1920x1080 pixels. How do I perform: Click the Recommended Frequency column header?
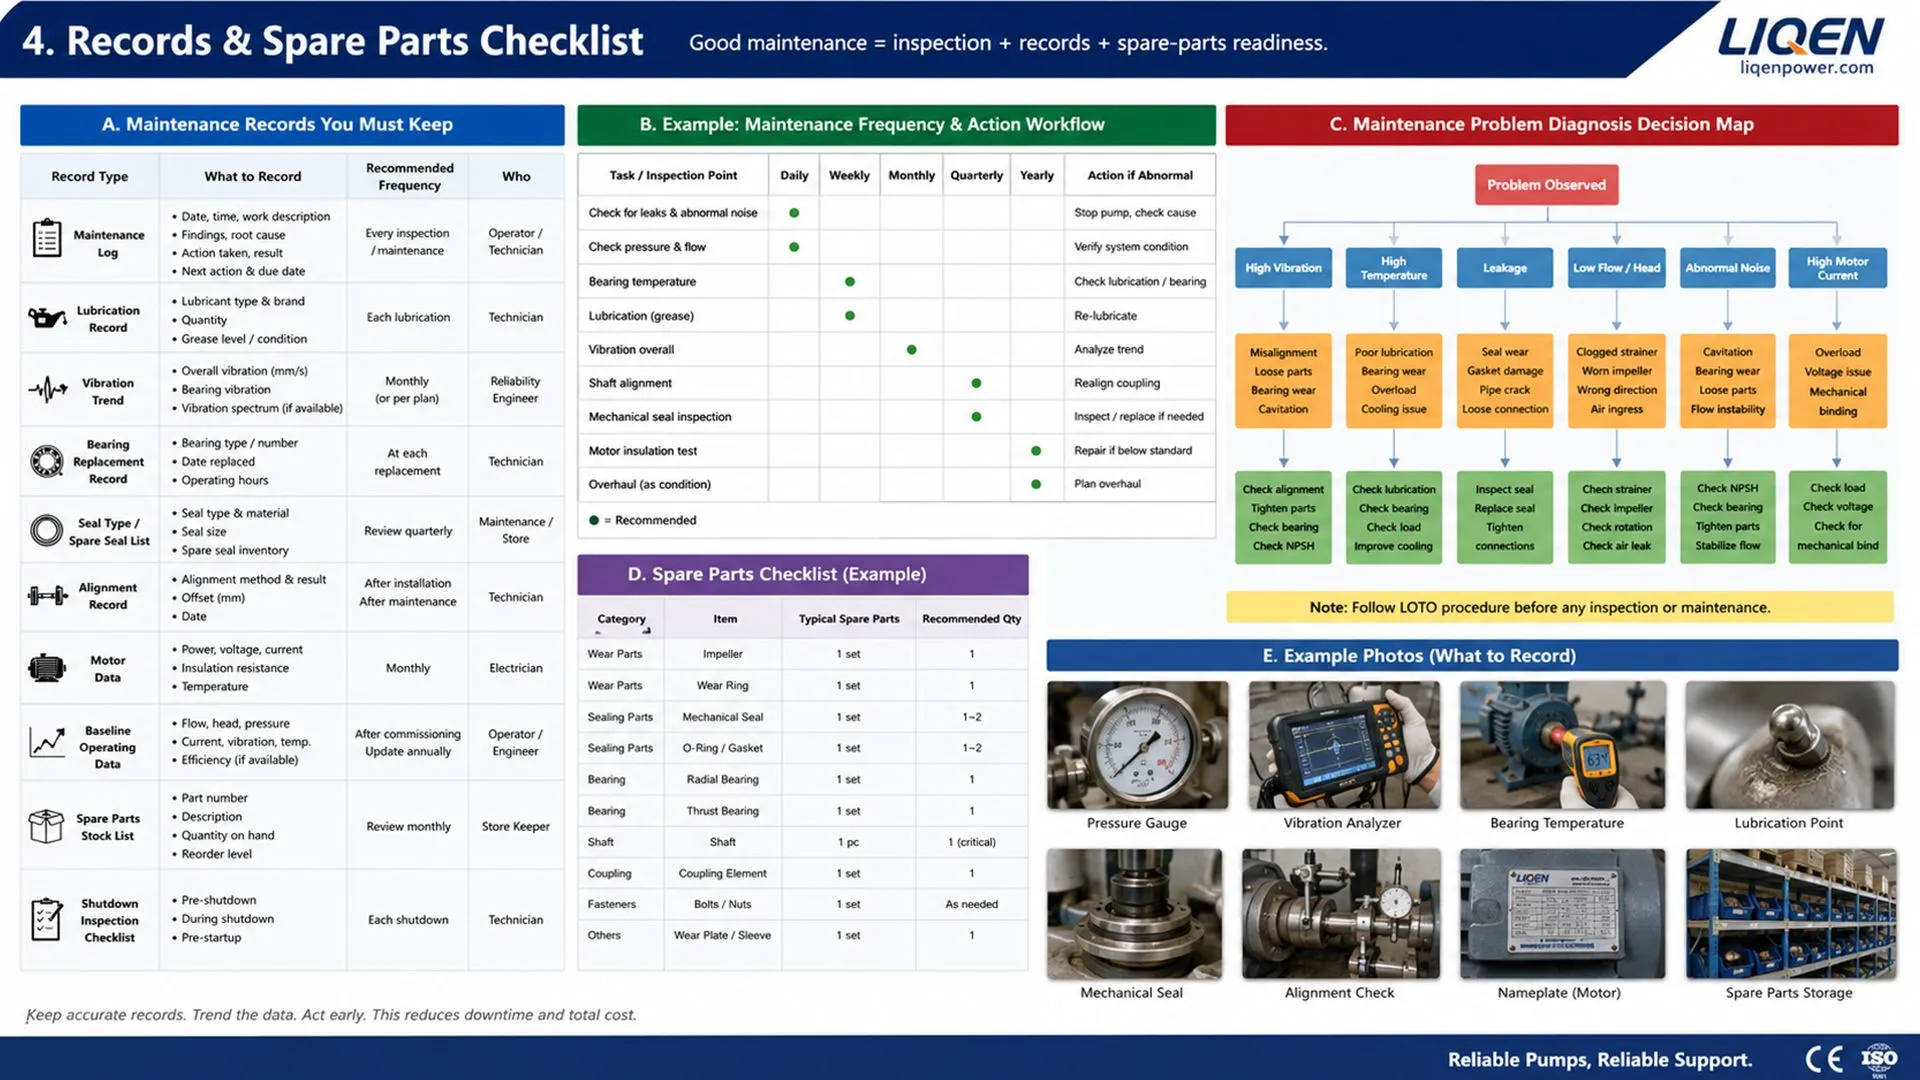[x=409, y=176]
